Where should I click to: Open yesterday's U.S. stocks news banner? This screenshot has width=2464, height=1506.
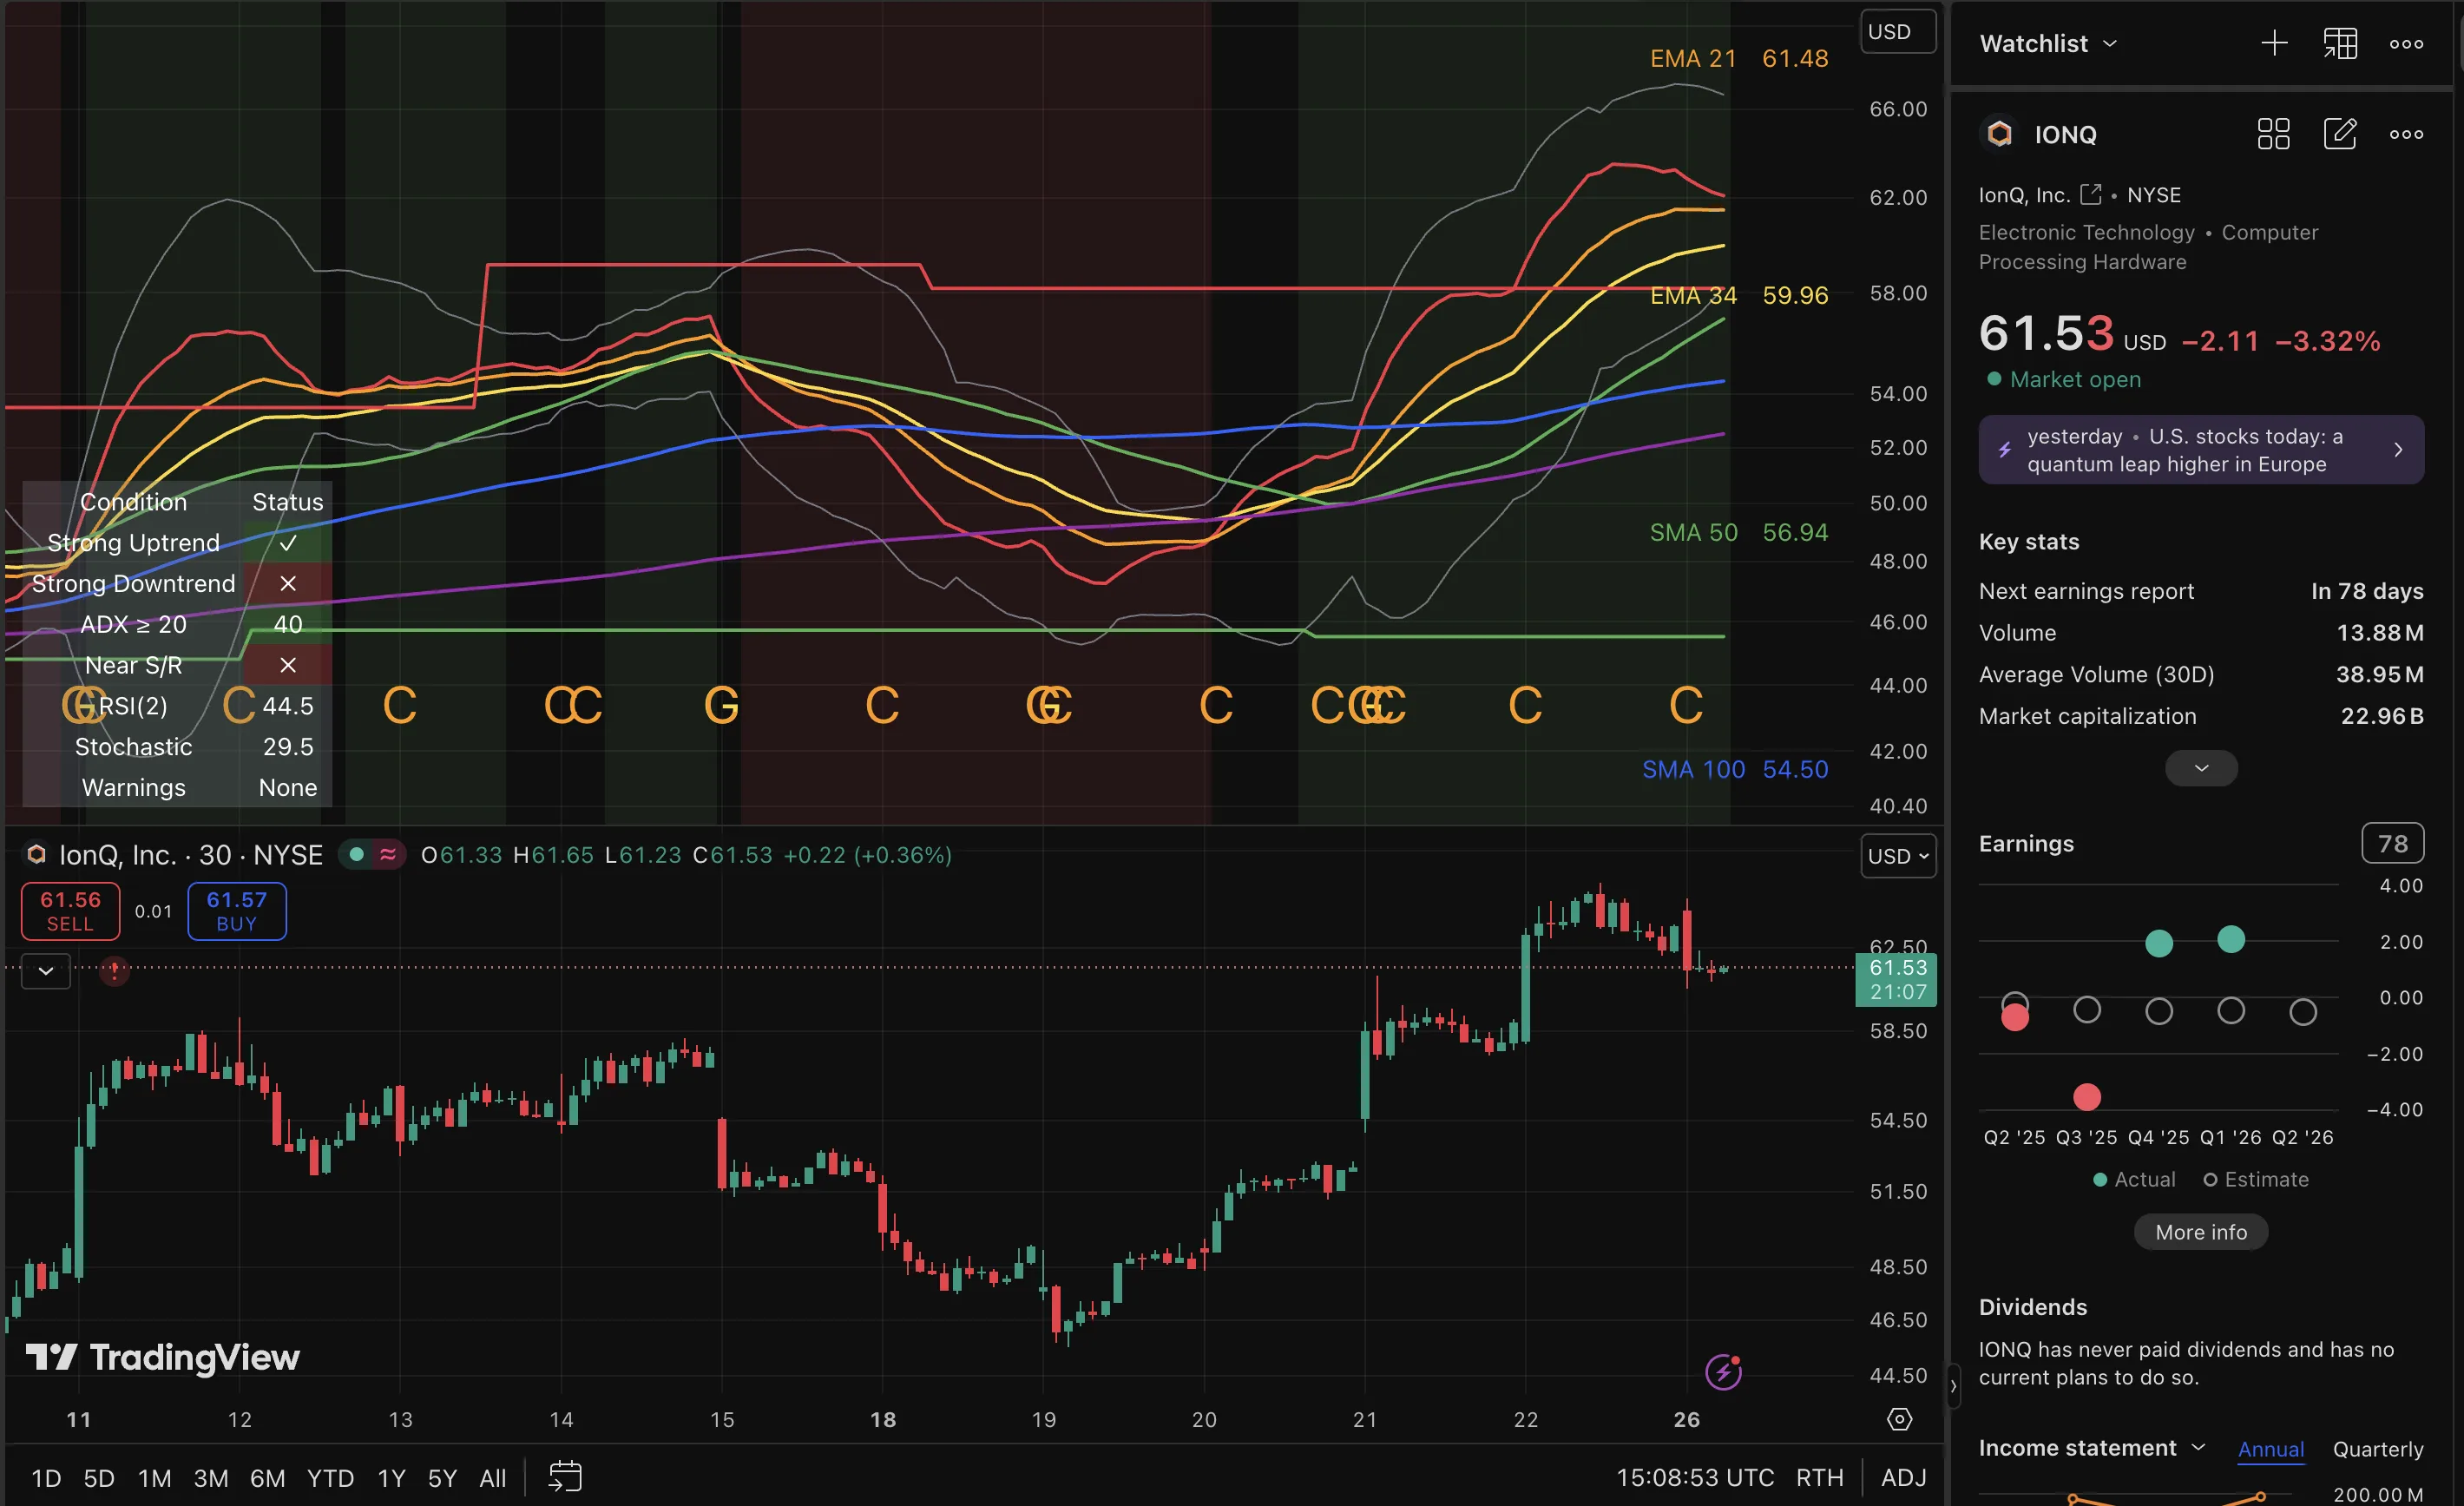(2200, 450)
